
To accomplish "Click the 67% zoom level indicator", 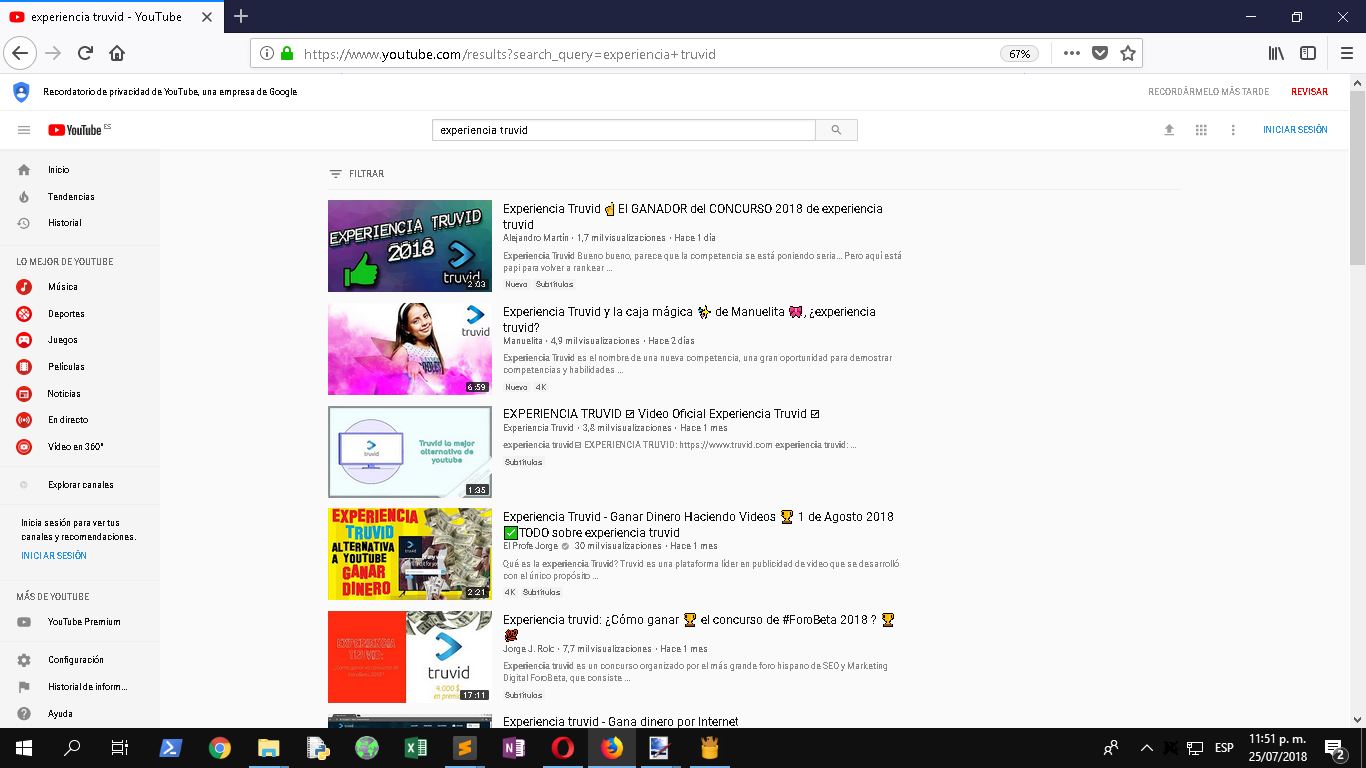I will tap(1019, 54).
